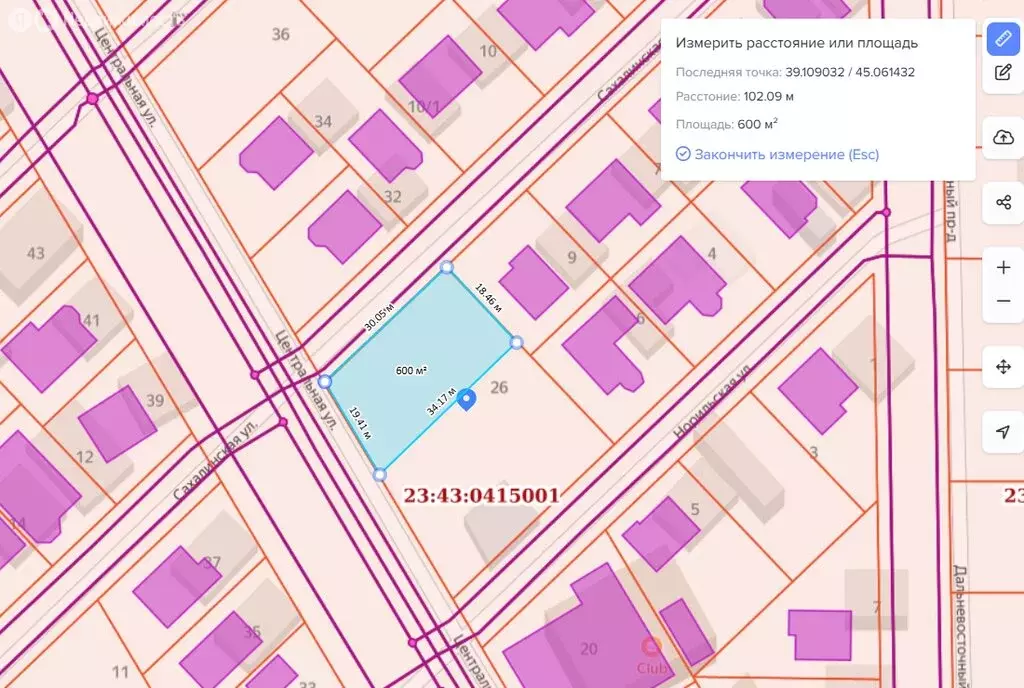
Task: Zoom in with the plus button
Action: tap(1004, 267)
